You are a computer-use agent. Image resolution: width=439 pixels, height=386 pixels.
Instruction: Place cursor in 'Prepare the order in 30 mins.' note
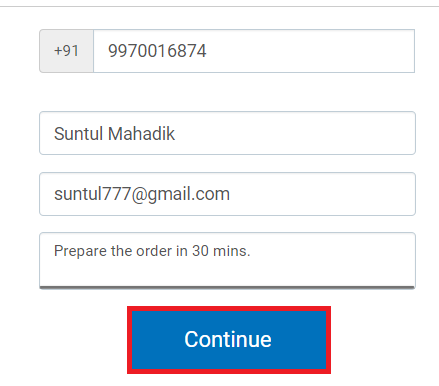[152, 251]
